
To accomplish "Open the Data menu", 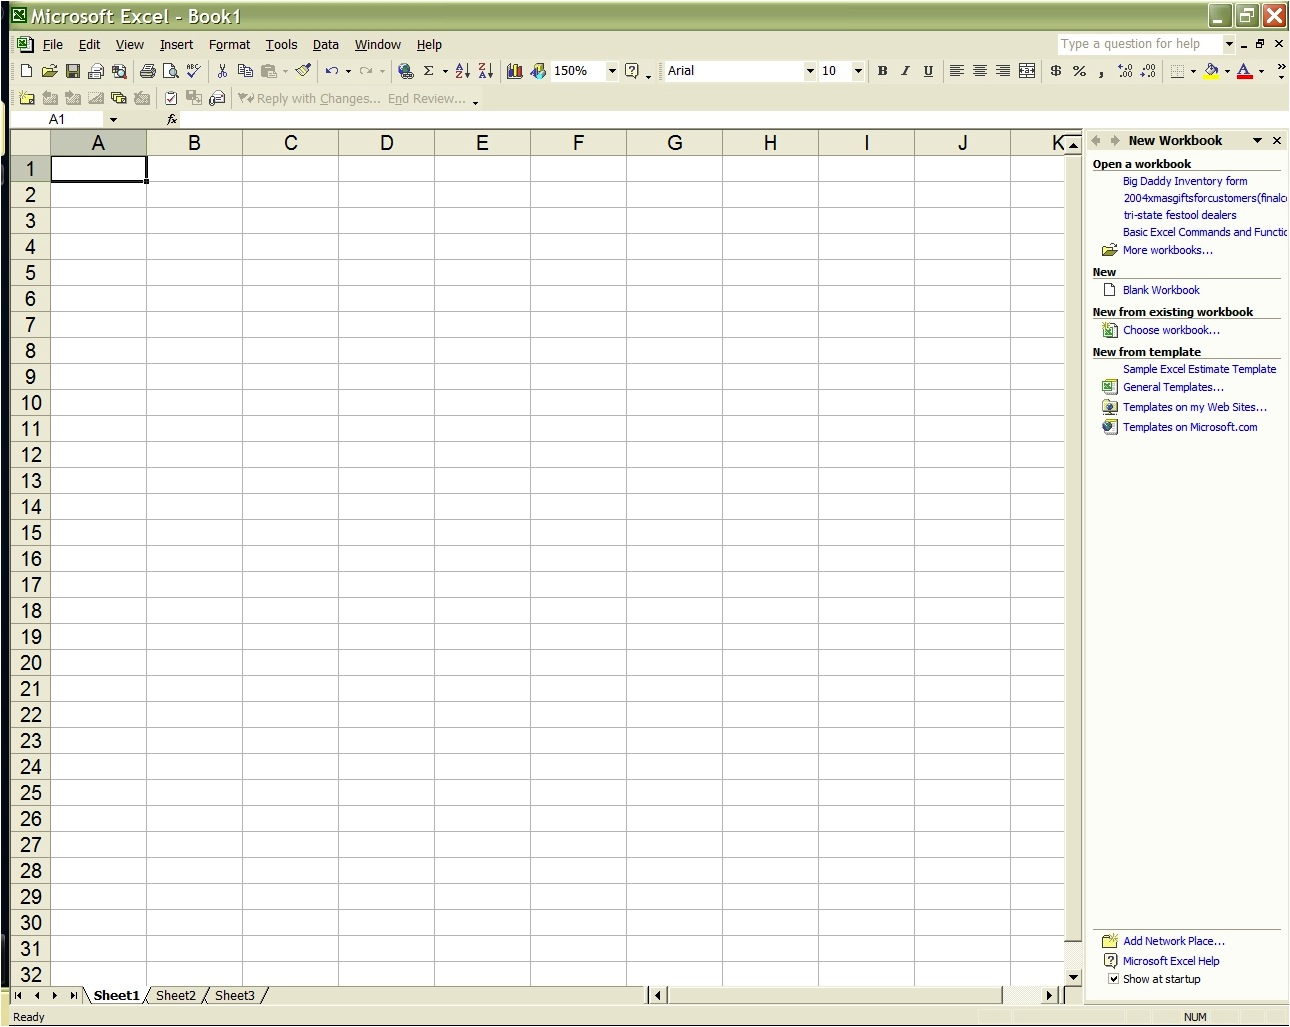I will pos(325,45).
